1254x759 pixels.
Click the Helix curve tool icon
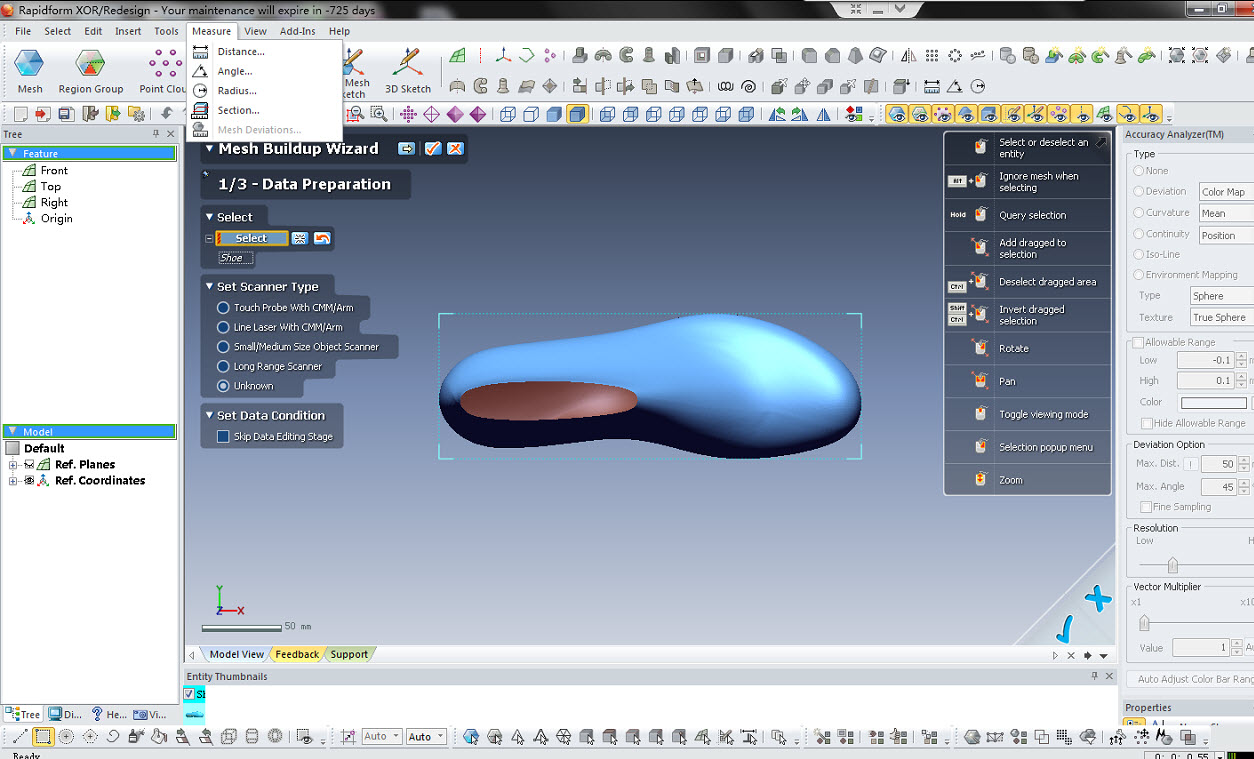click(725, 86)
